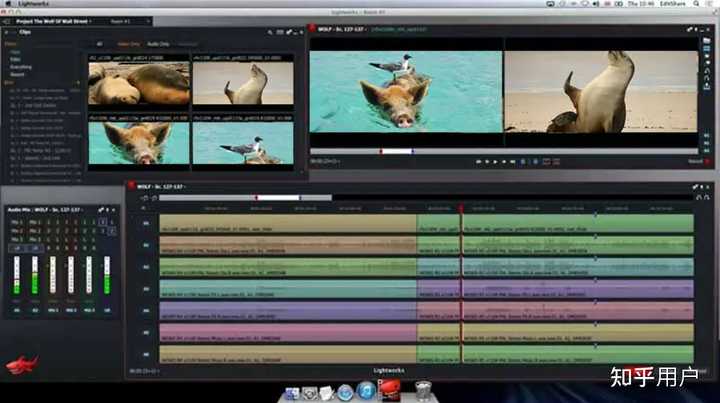Open the Trash in the dock

(x=422, y=390)
